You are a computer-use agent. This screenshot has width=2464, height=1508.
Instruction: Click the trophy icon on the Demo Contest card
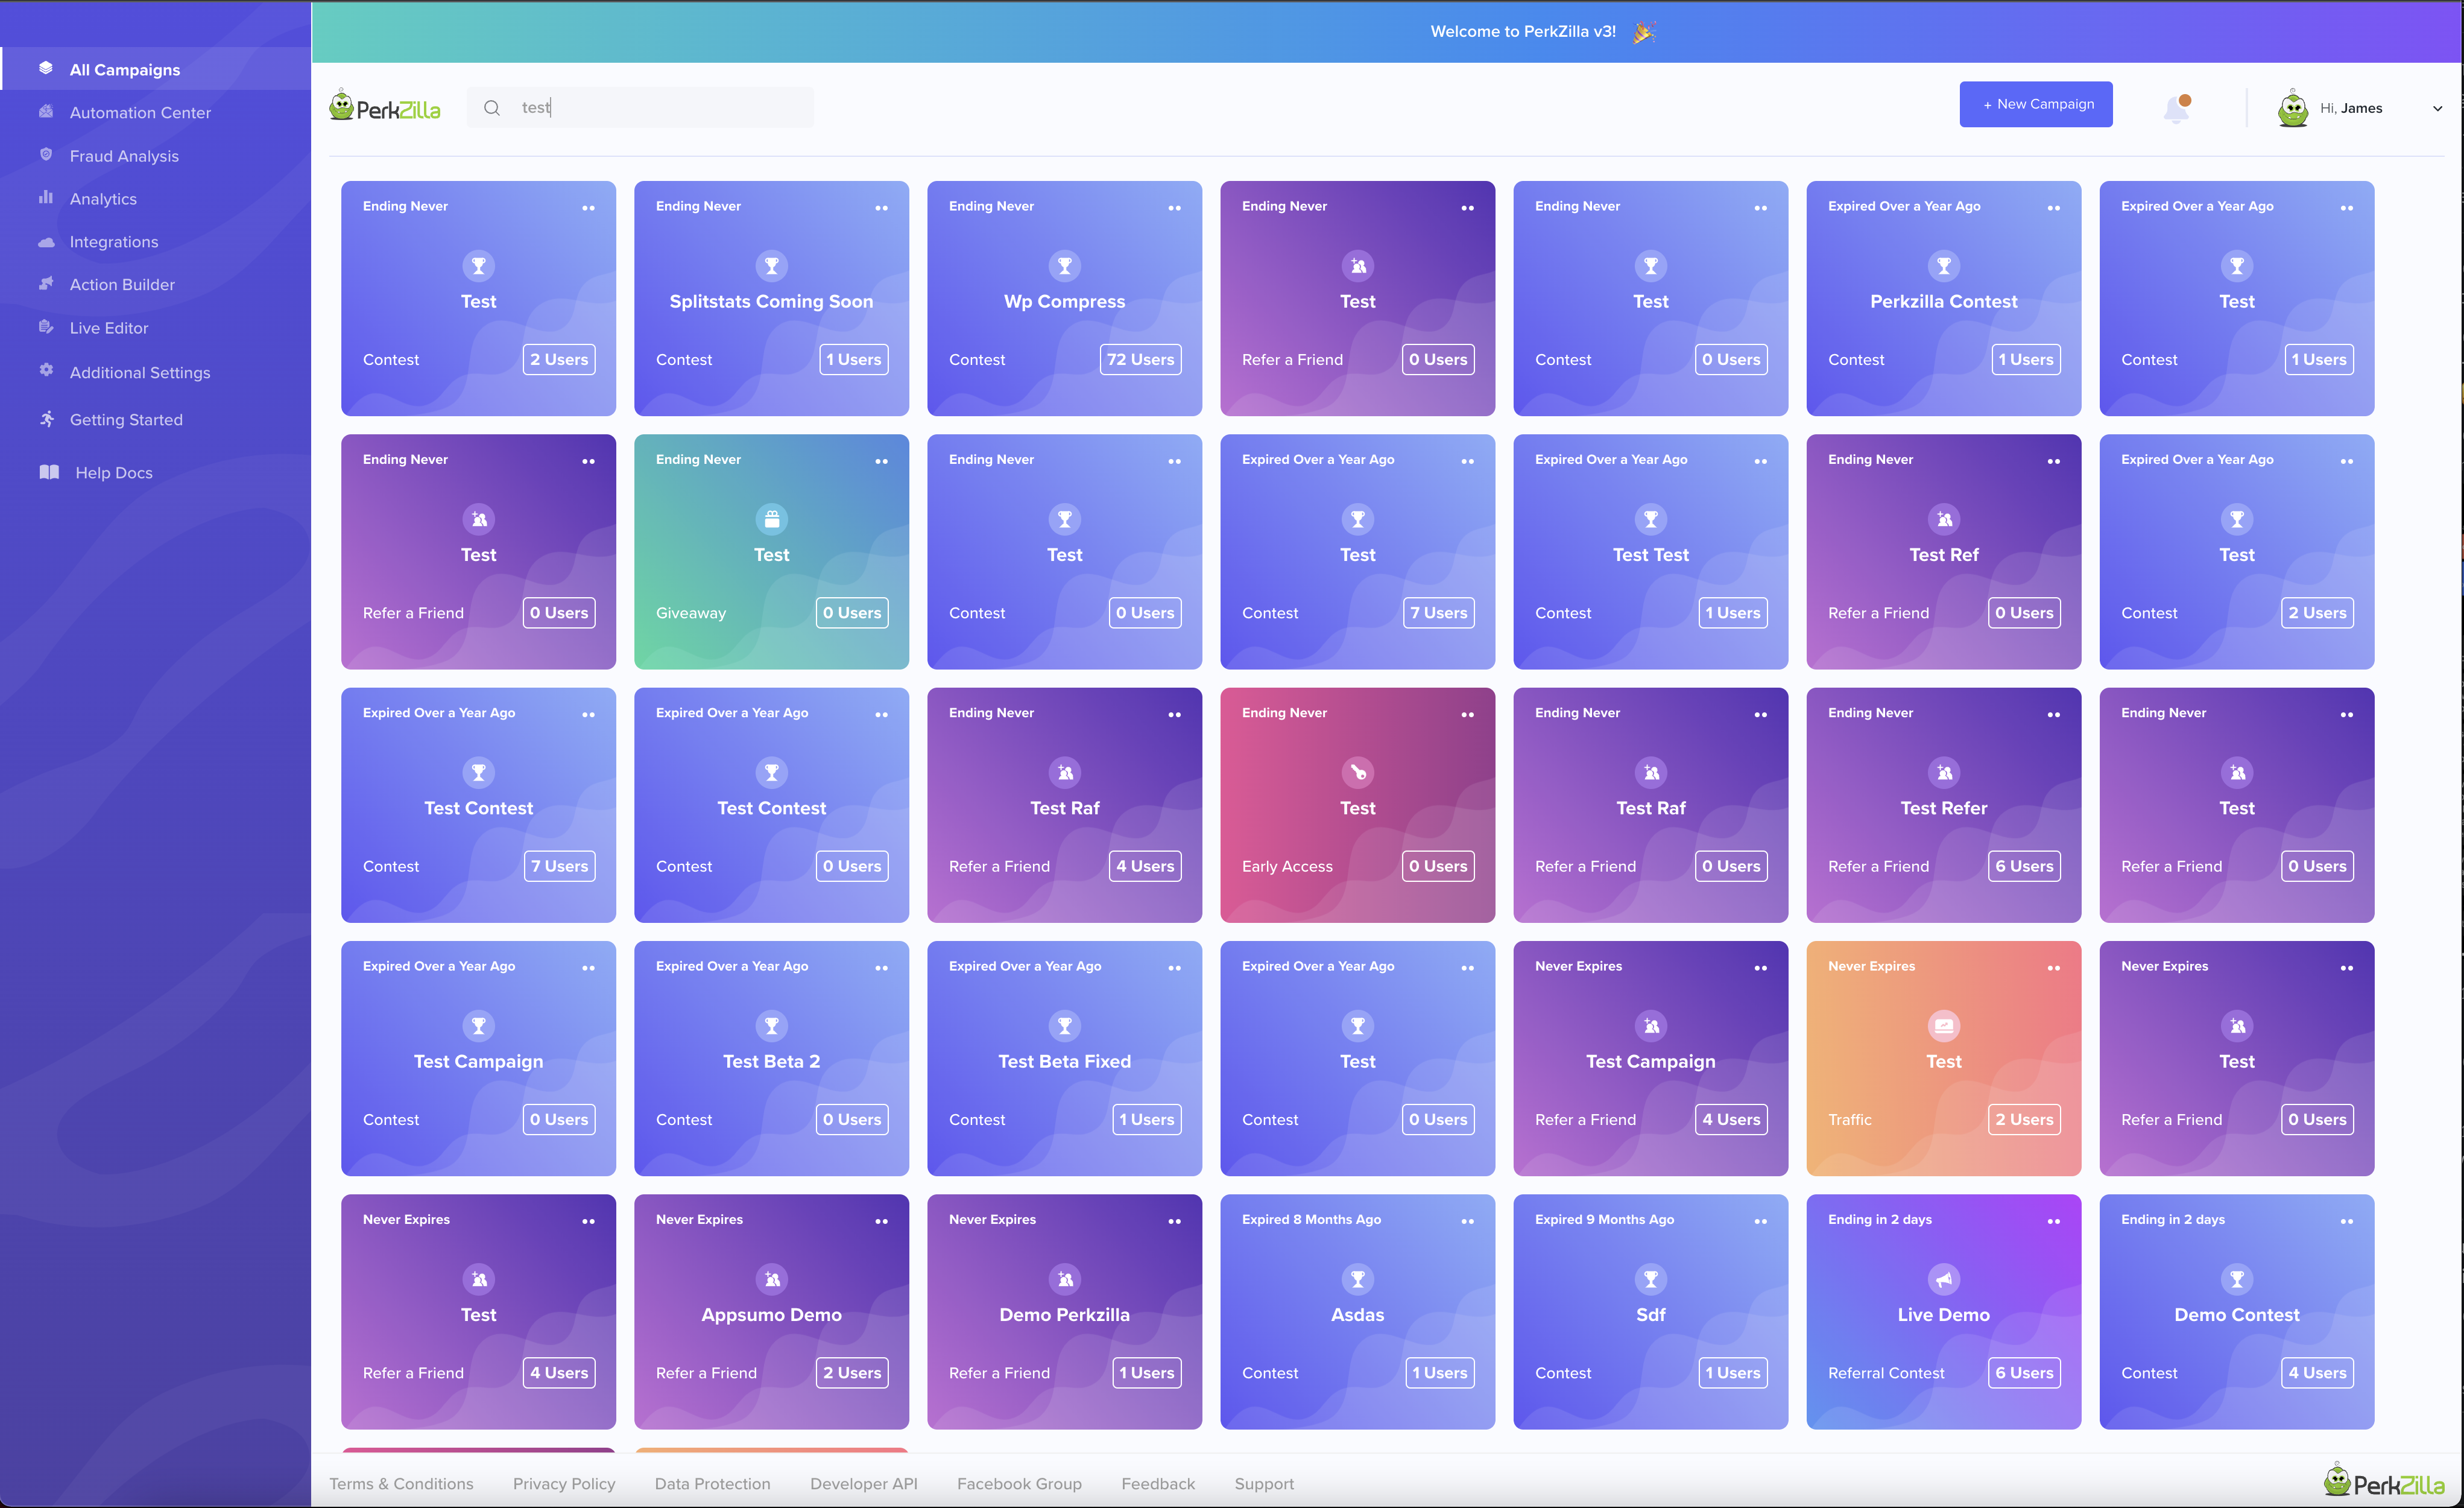point(2236,1279)
